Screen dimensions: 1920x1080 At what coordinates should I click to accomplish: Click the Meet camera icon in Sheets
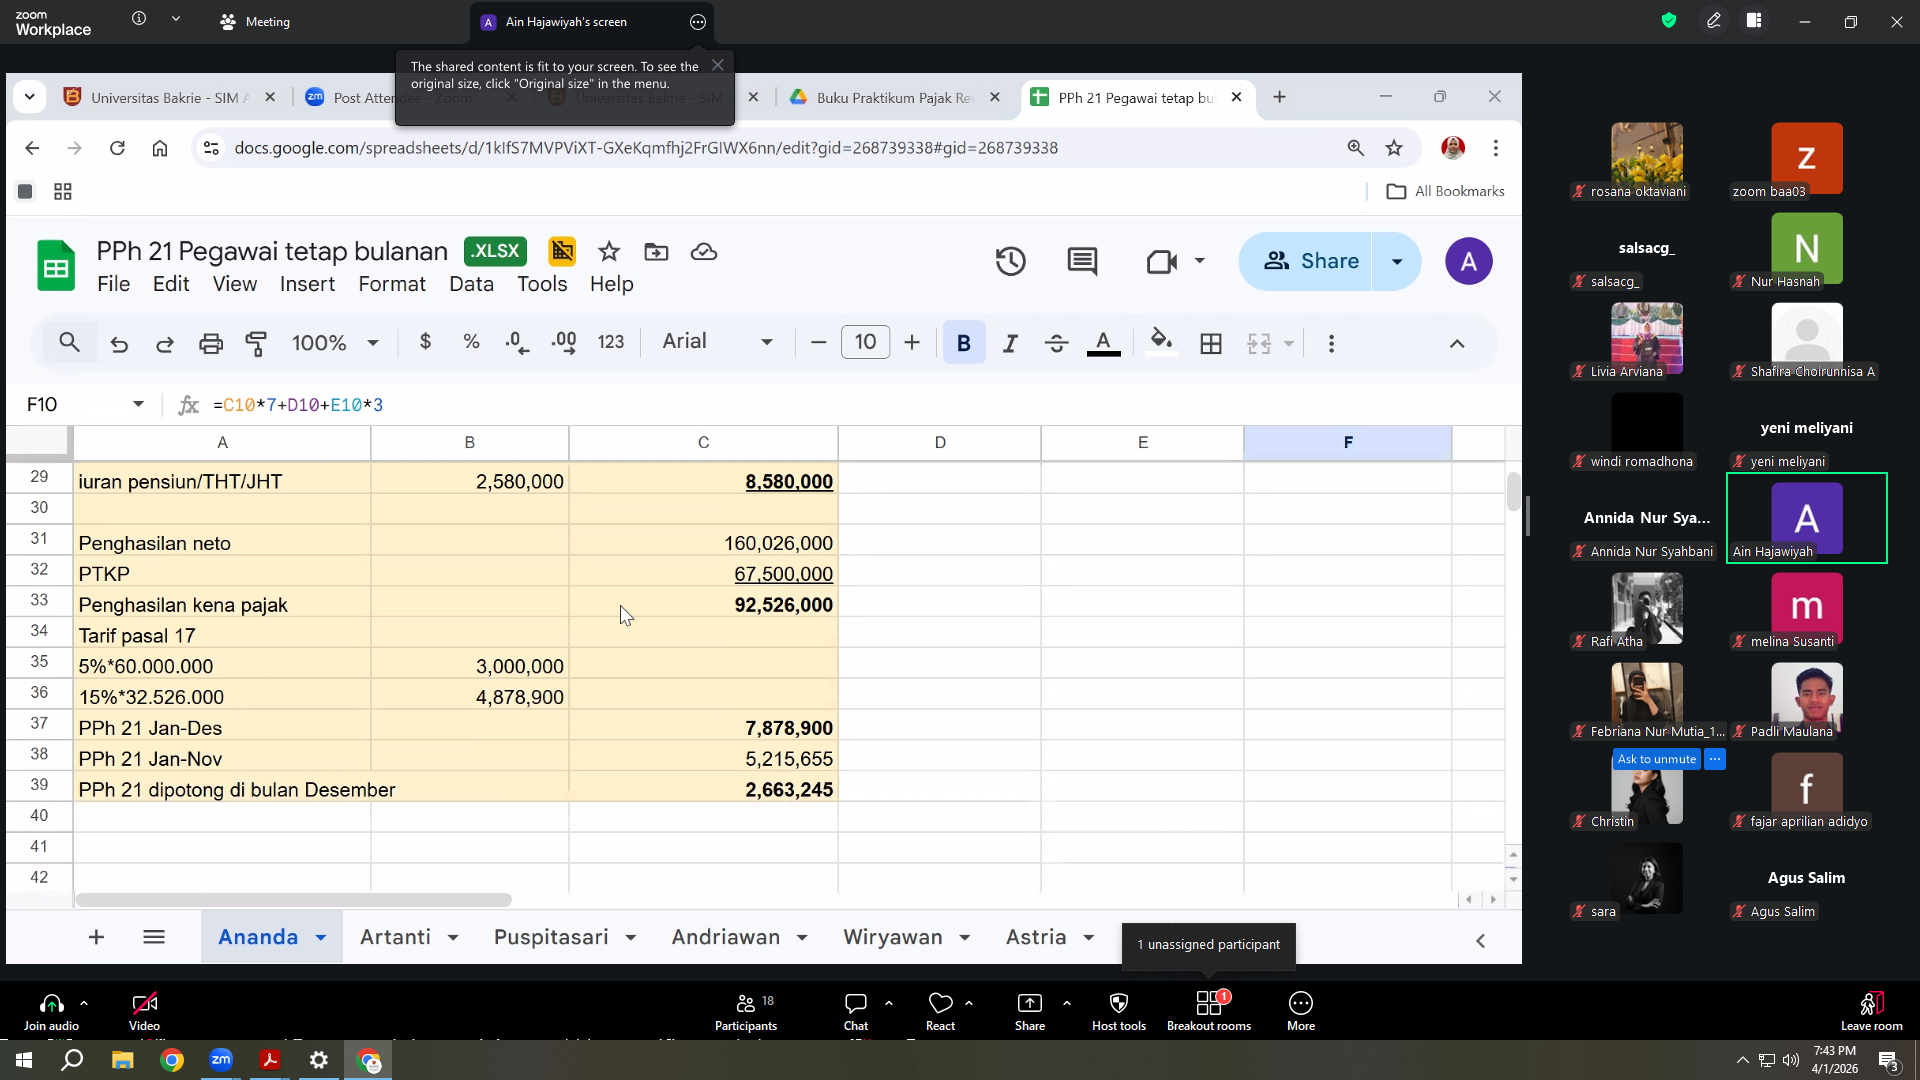click(x=1162, y=262)
